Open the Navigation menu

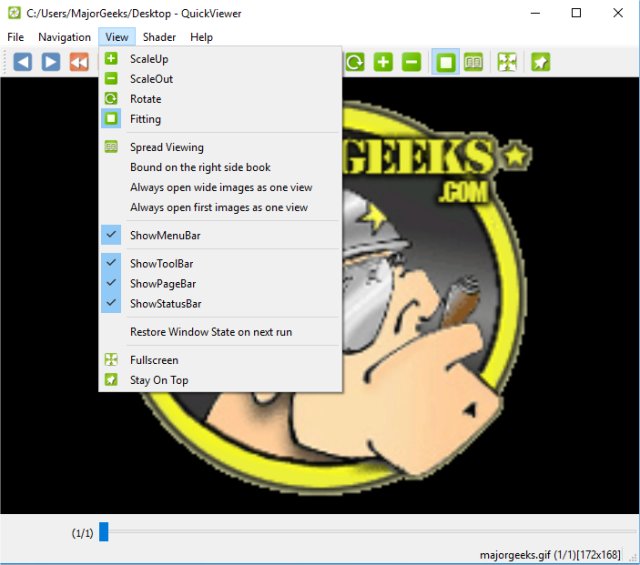click(64, 37)
